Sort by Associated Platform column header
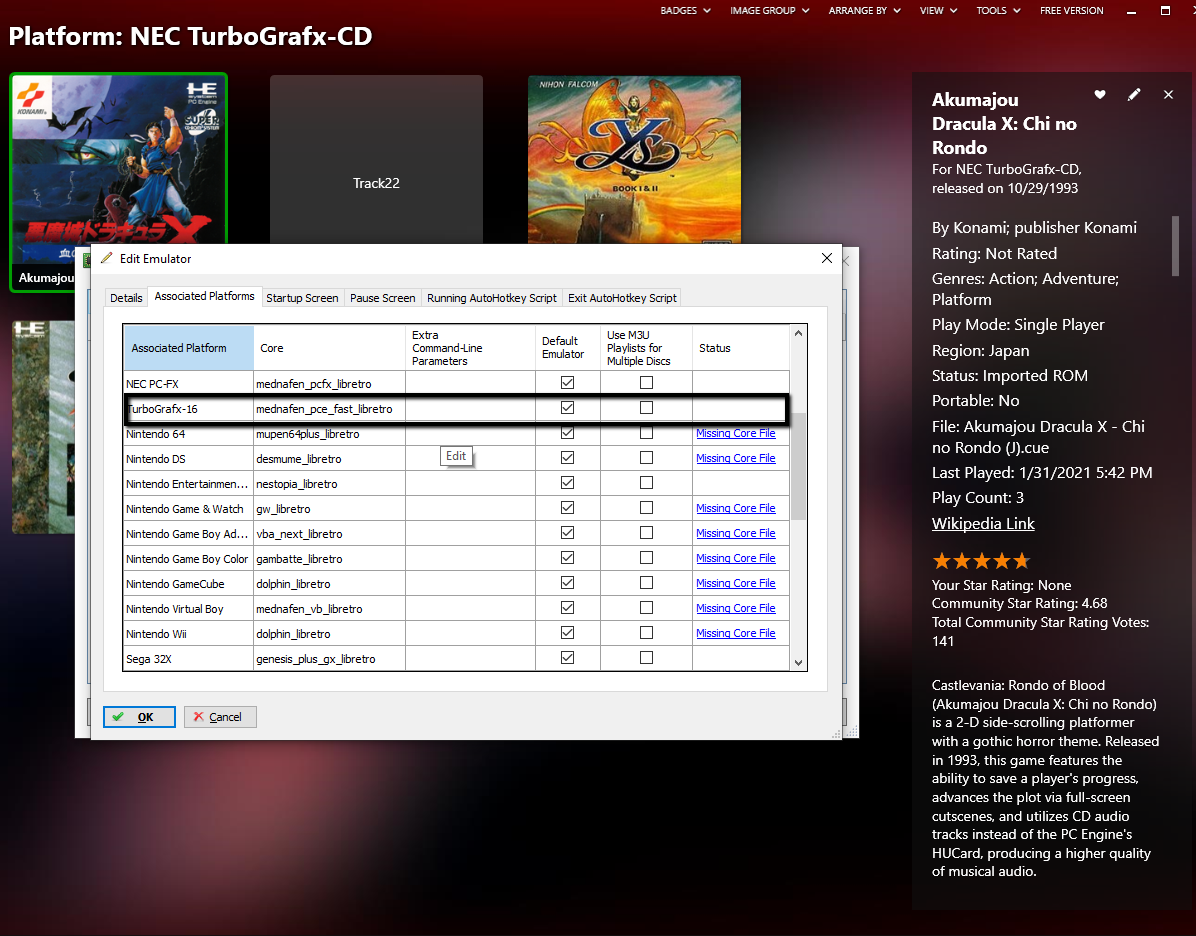Image resolution: width=1196 pixels, height=936 pixels. pos(188,348)
